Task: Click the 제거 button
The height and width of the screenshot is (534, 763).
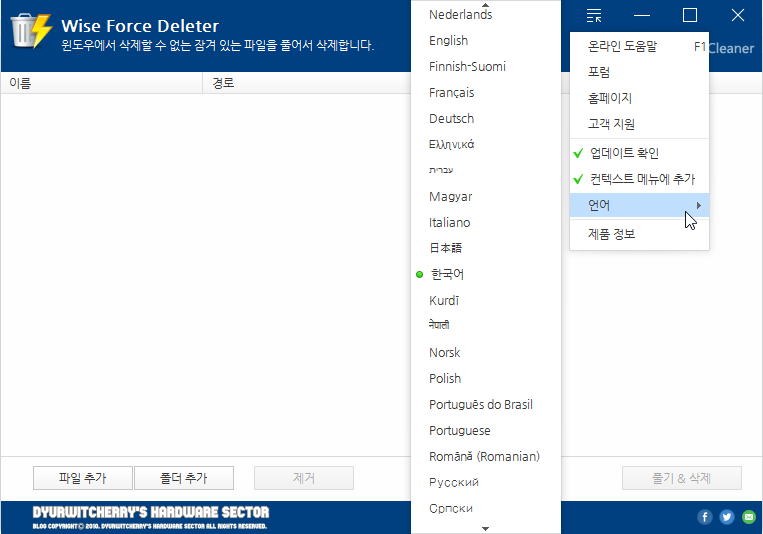Action: pos(304,478)
